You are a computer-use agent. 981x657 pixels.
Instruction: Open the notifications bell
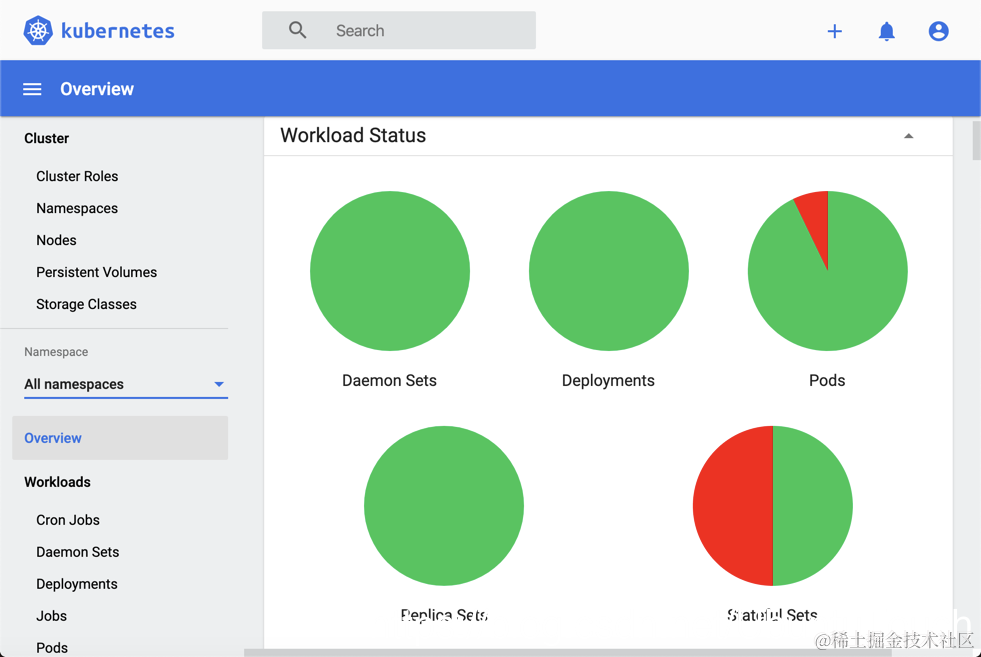point(887,31)
